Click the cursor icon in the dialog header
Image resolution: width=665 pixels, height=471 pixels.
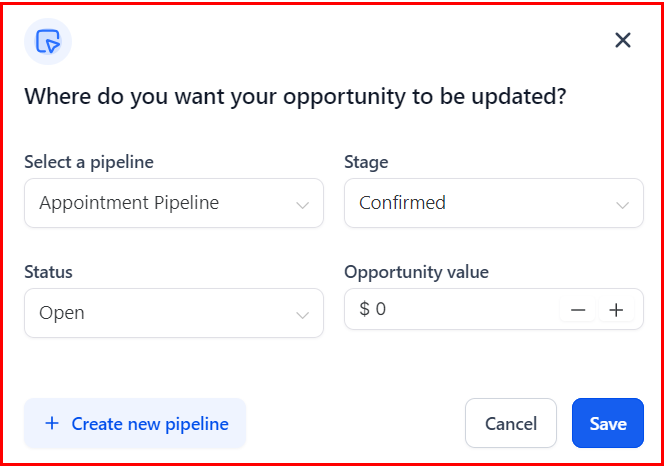coord(48,41)
